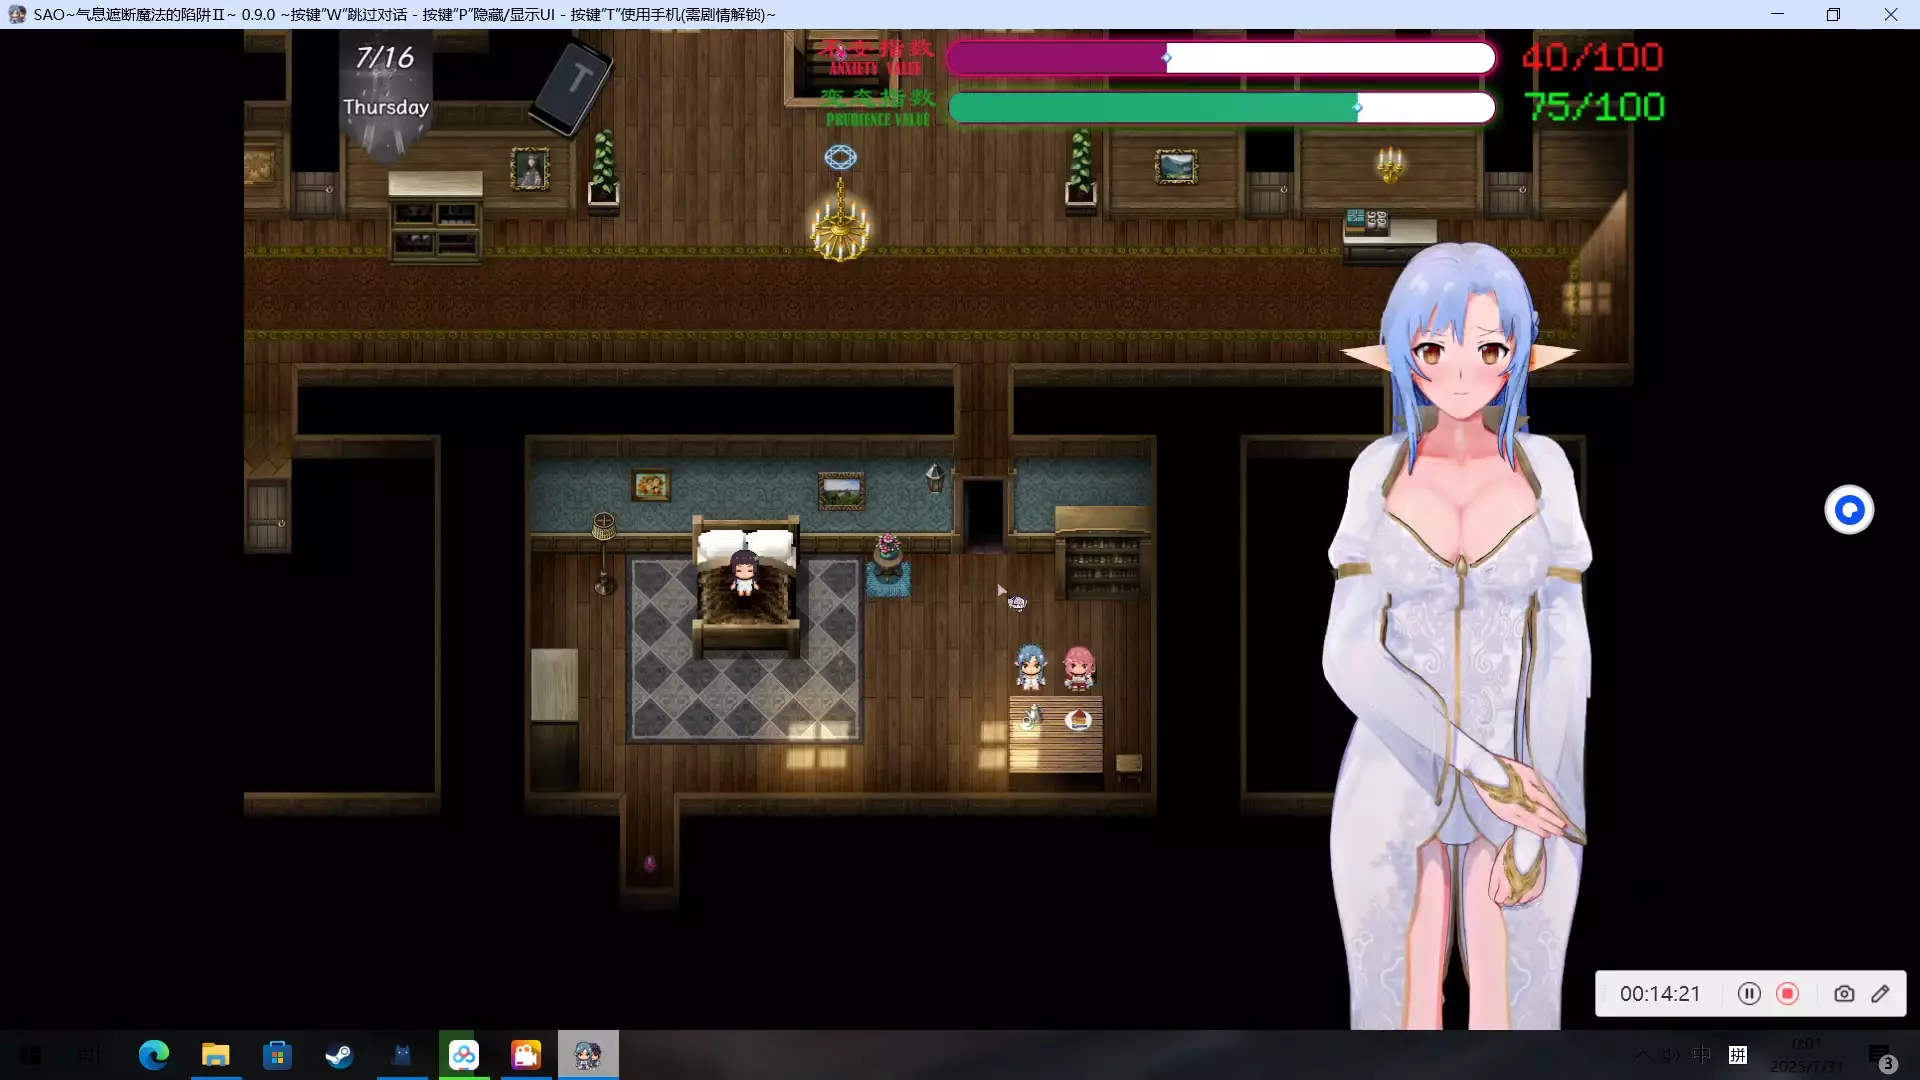This screenshot has height=1080, width=1920.
Task: Click the SAO game taskbar button
Action: (587, 1055)
